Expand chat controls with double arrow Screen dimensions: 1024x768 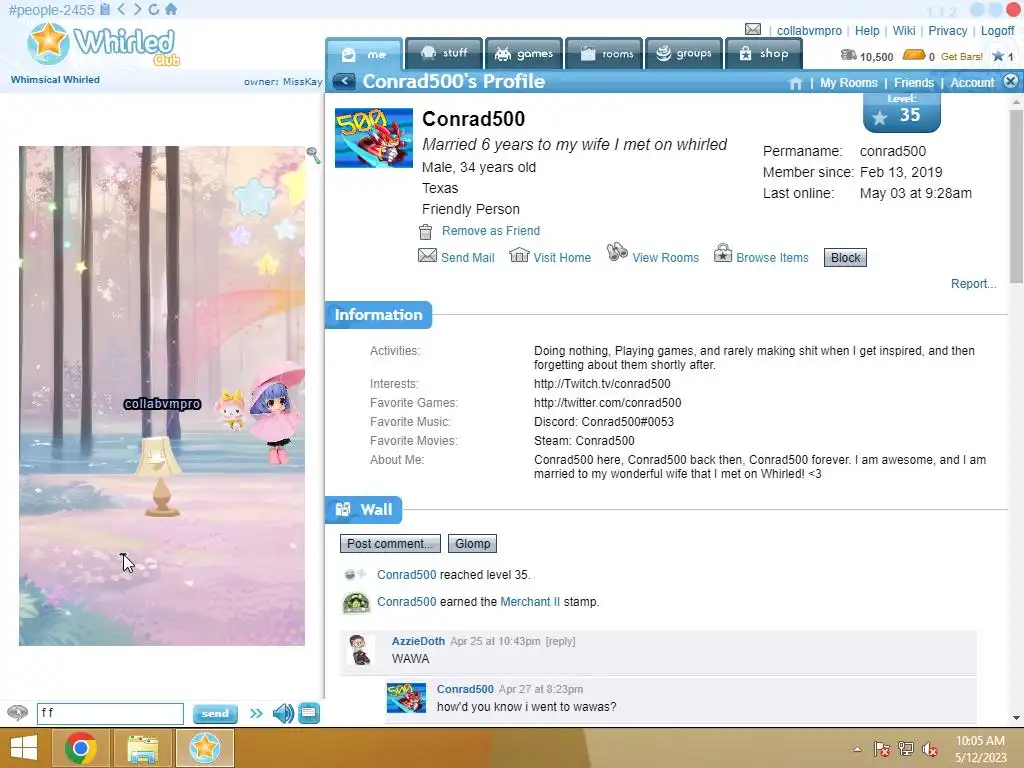pos(256,713)
